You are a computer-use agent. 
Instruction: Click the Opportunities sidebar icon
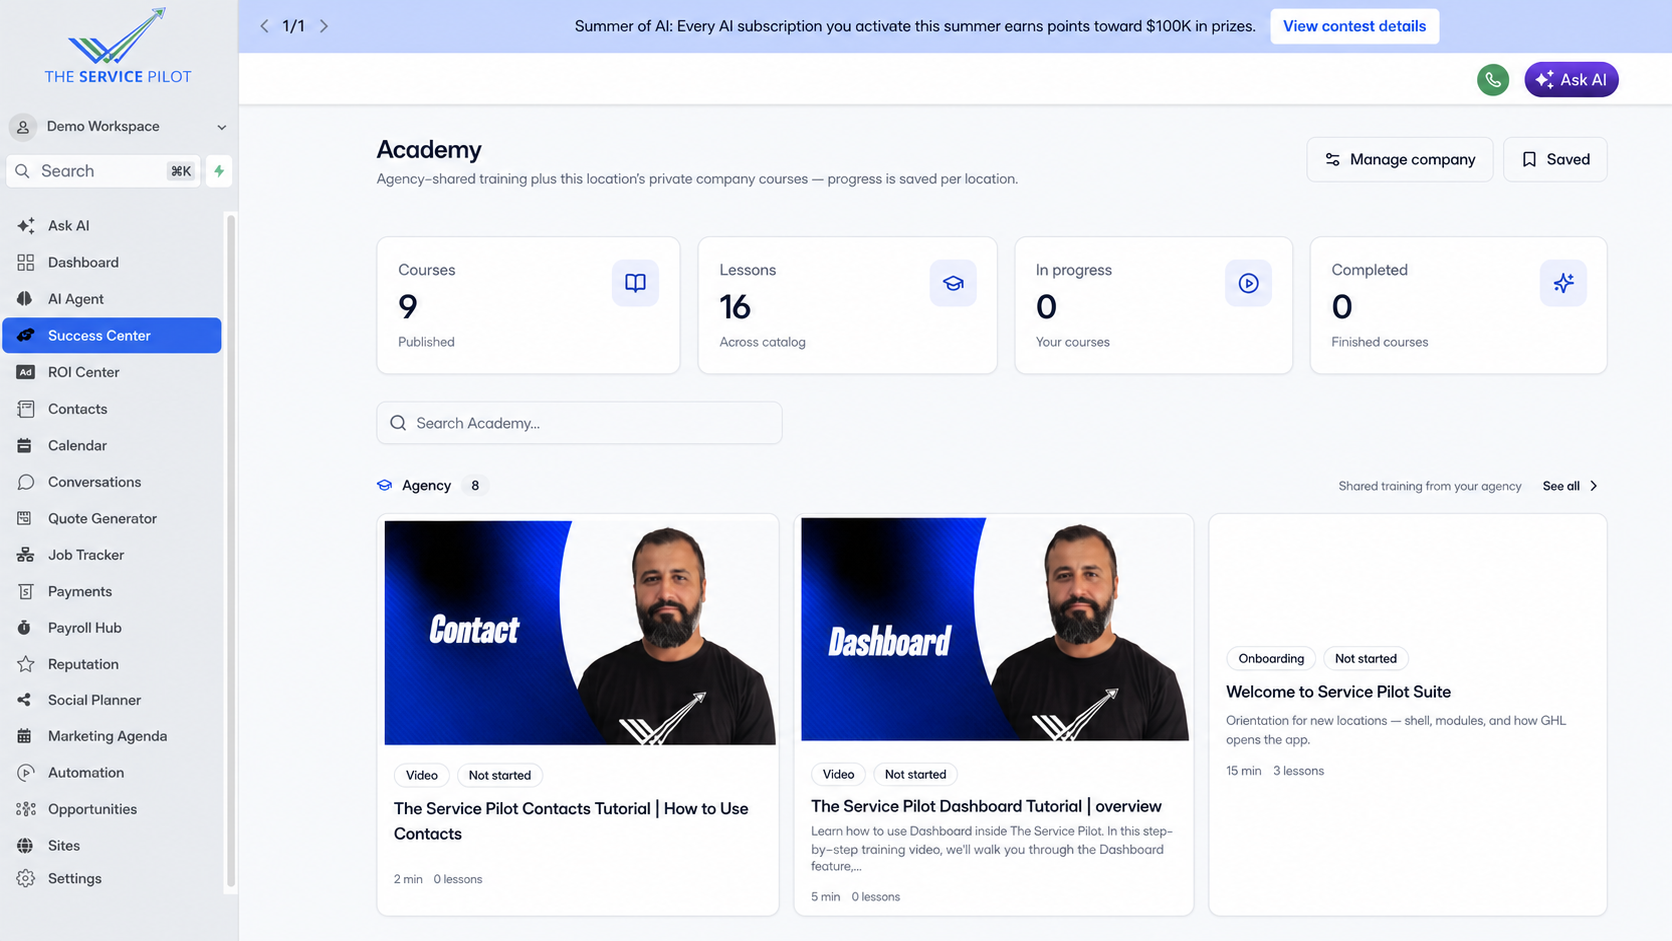click(26, 809)
